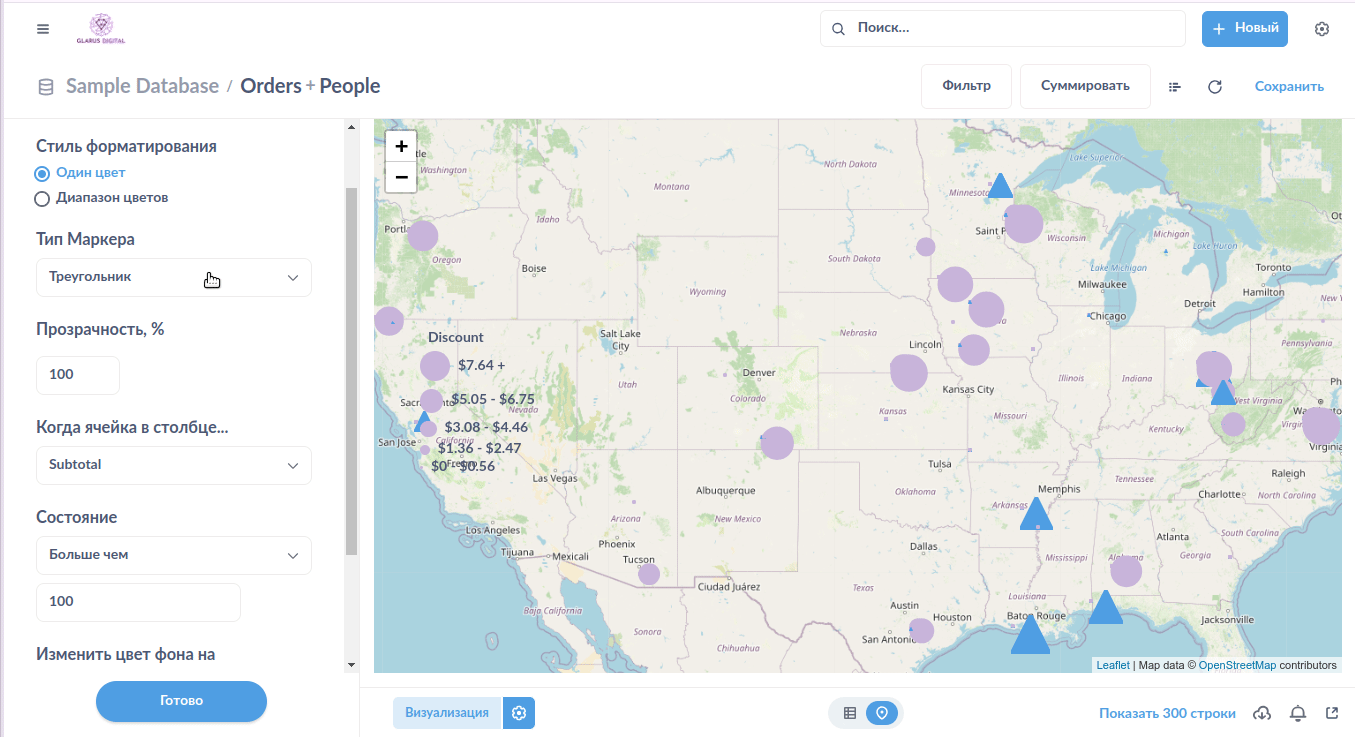Click the transparency percent input field
1355x737 pixels.
[78, 375]
